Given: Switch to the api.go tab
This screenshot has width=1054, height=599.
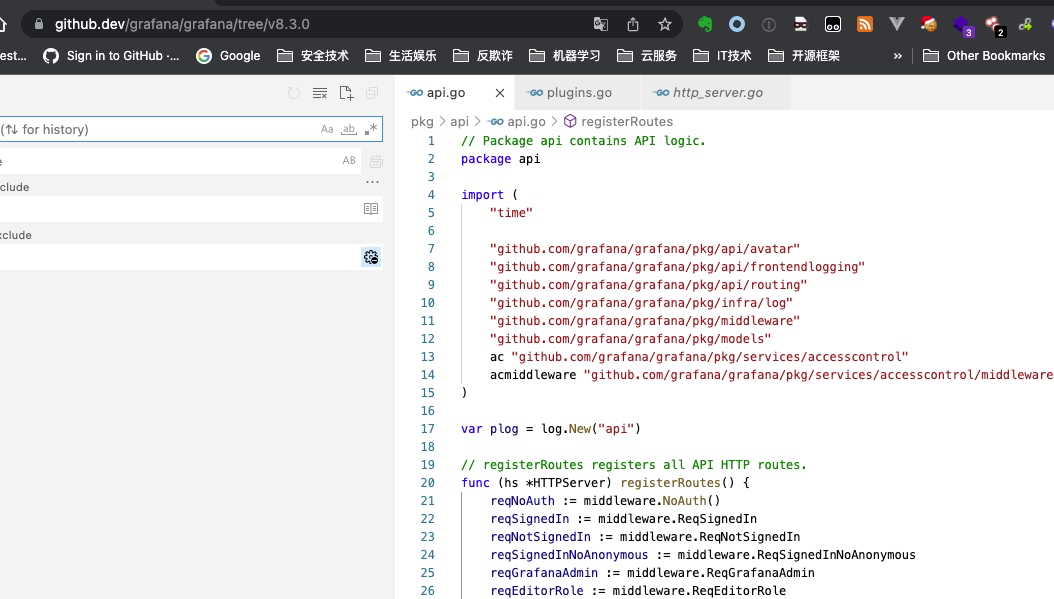Looking at the screenshot, I should 446,93.
